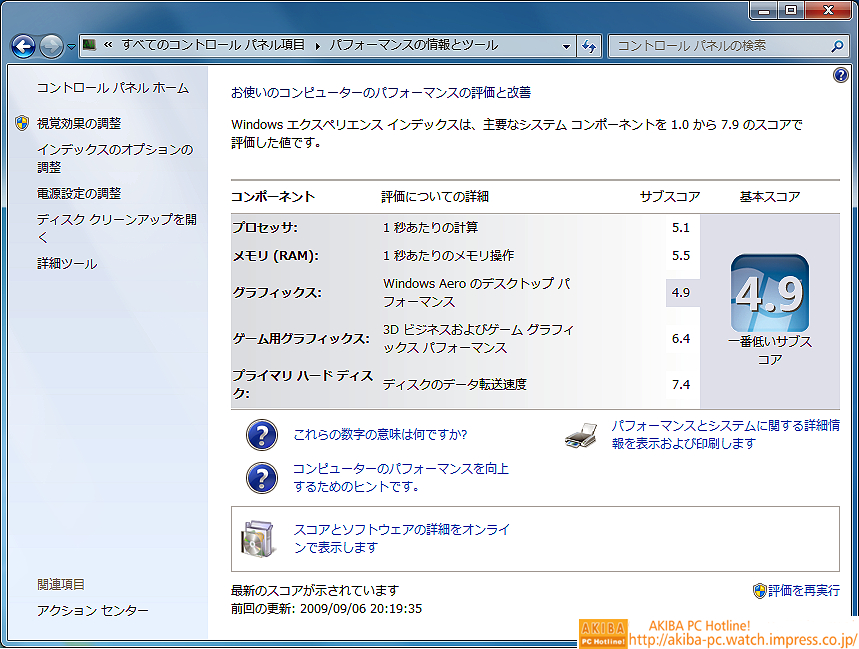The image size is (859, 649).
Task: Click the printer icon for detailed report
Action: [581, 436]
